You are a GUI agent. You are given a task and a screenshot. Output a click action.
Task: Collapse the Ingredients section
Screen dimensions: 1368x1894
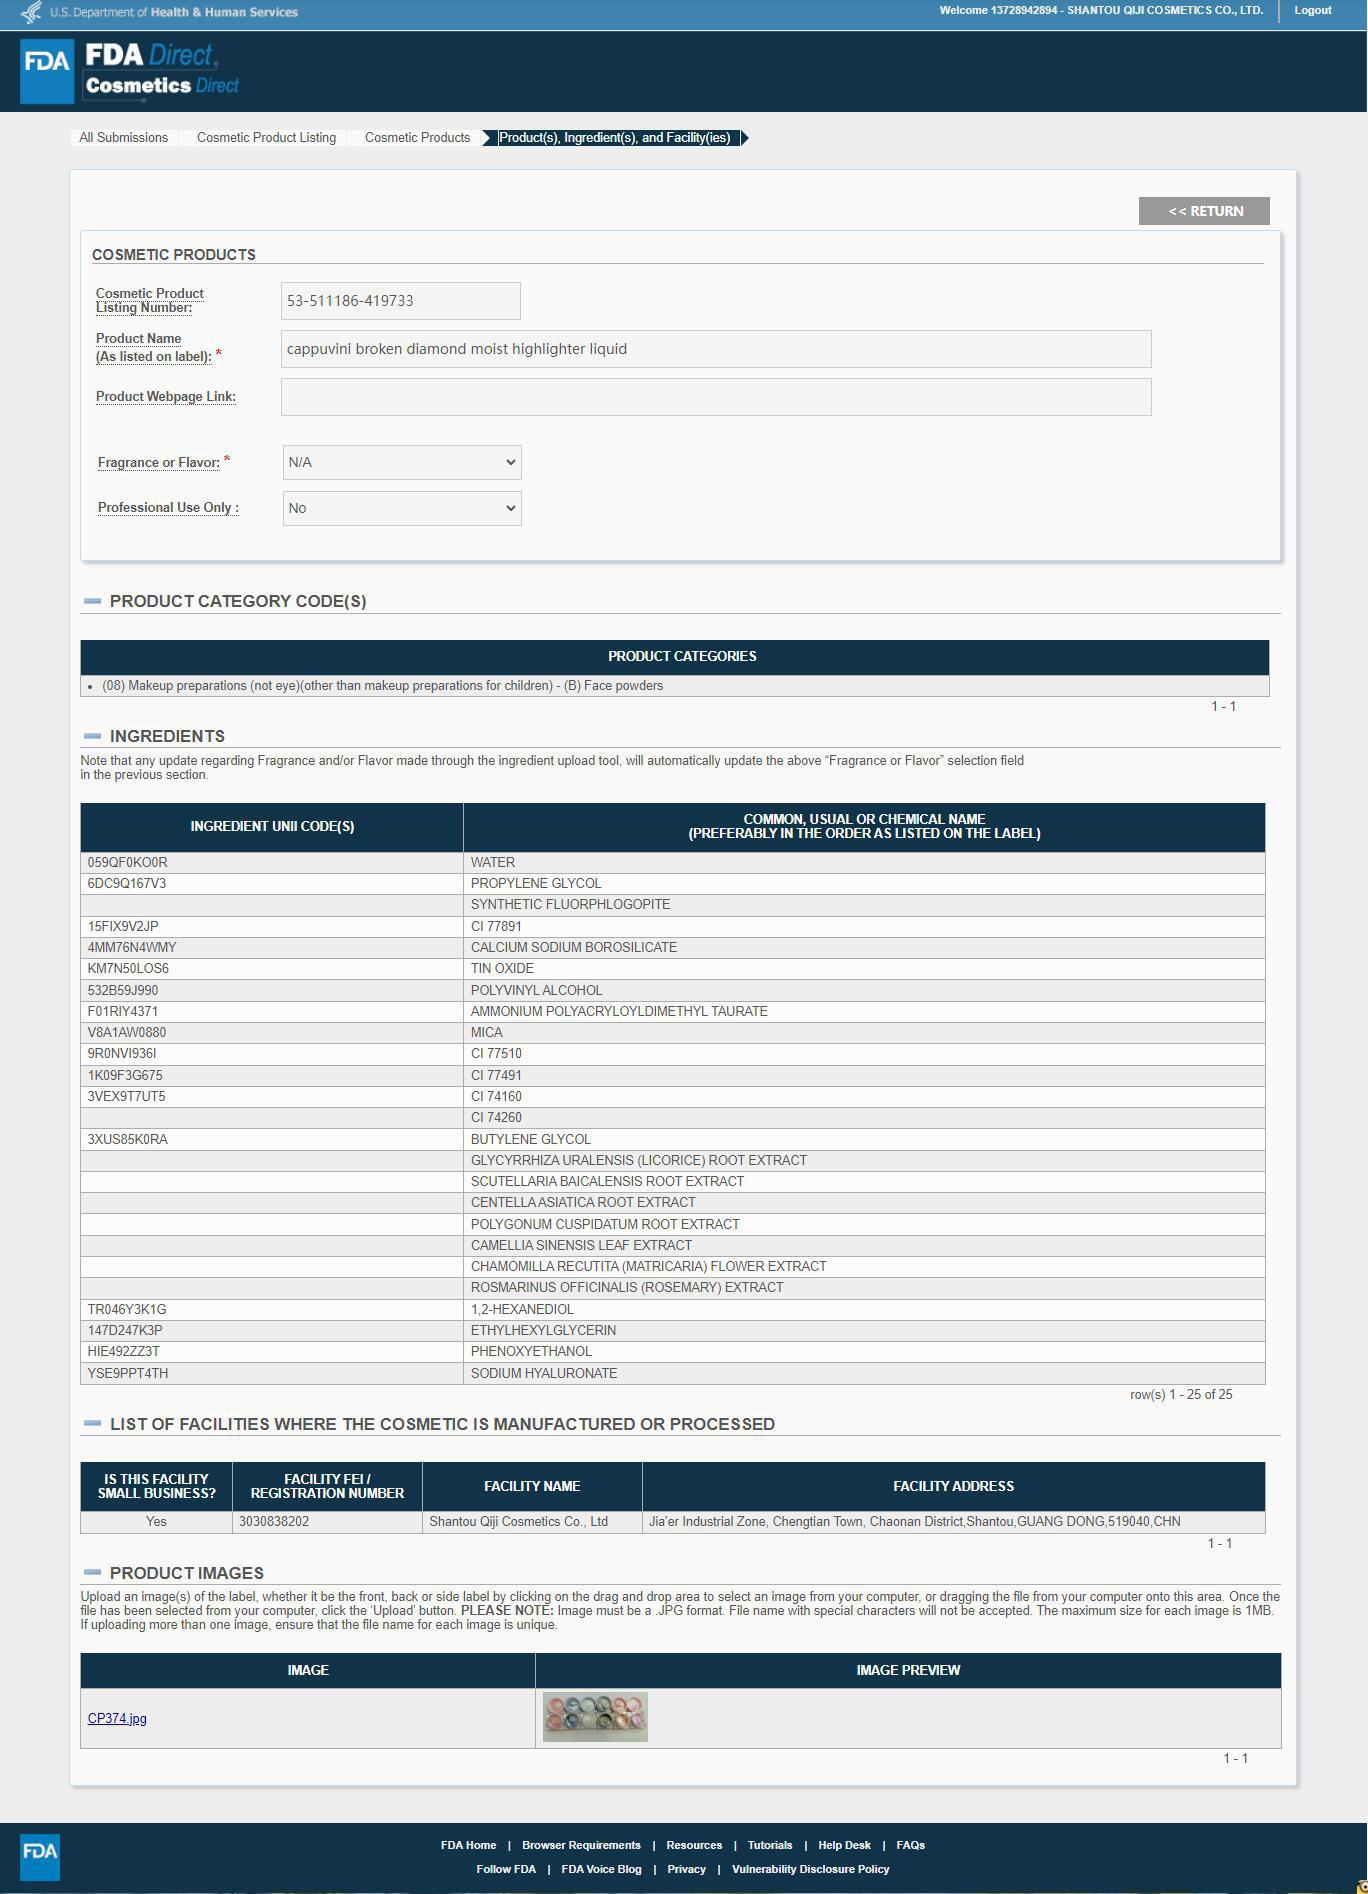(93, 736)
